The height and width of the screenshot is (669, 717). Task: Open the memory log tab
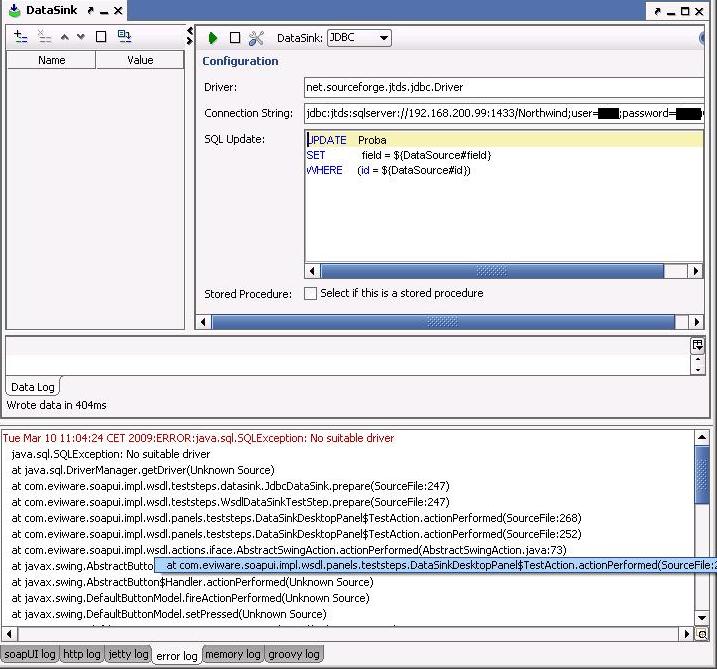pyautogui.click(x=232, y=654)
